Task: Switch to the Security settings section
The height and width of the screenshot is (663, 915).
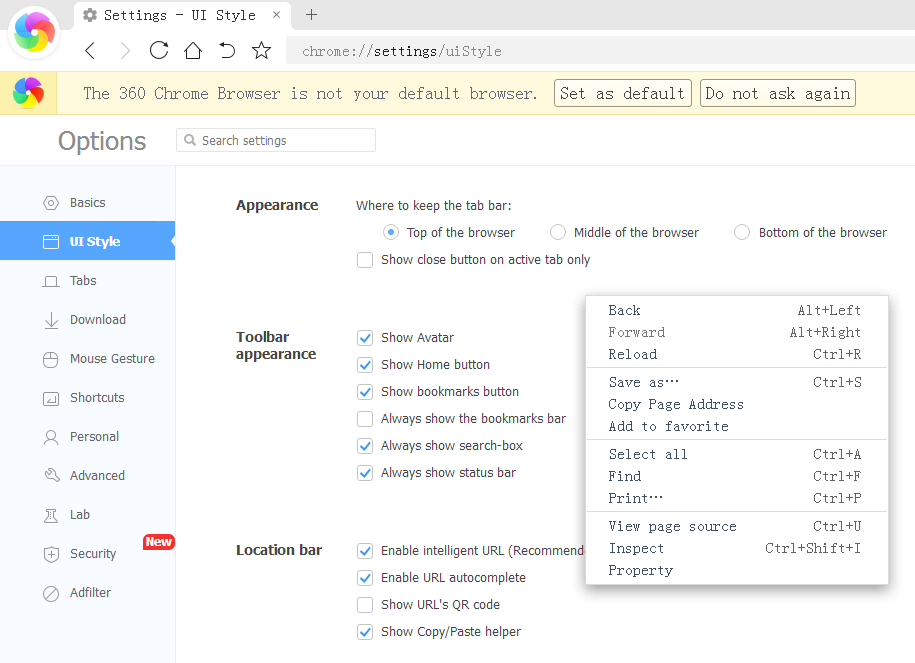Action: click(x=93, y=554)
